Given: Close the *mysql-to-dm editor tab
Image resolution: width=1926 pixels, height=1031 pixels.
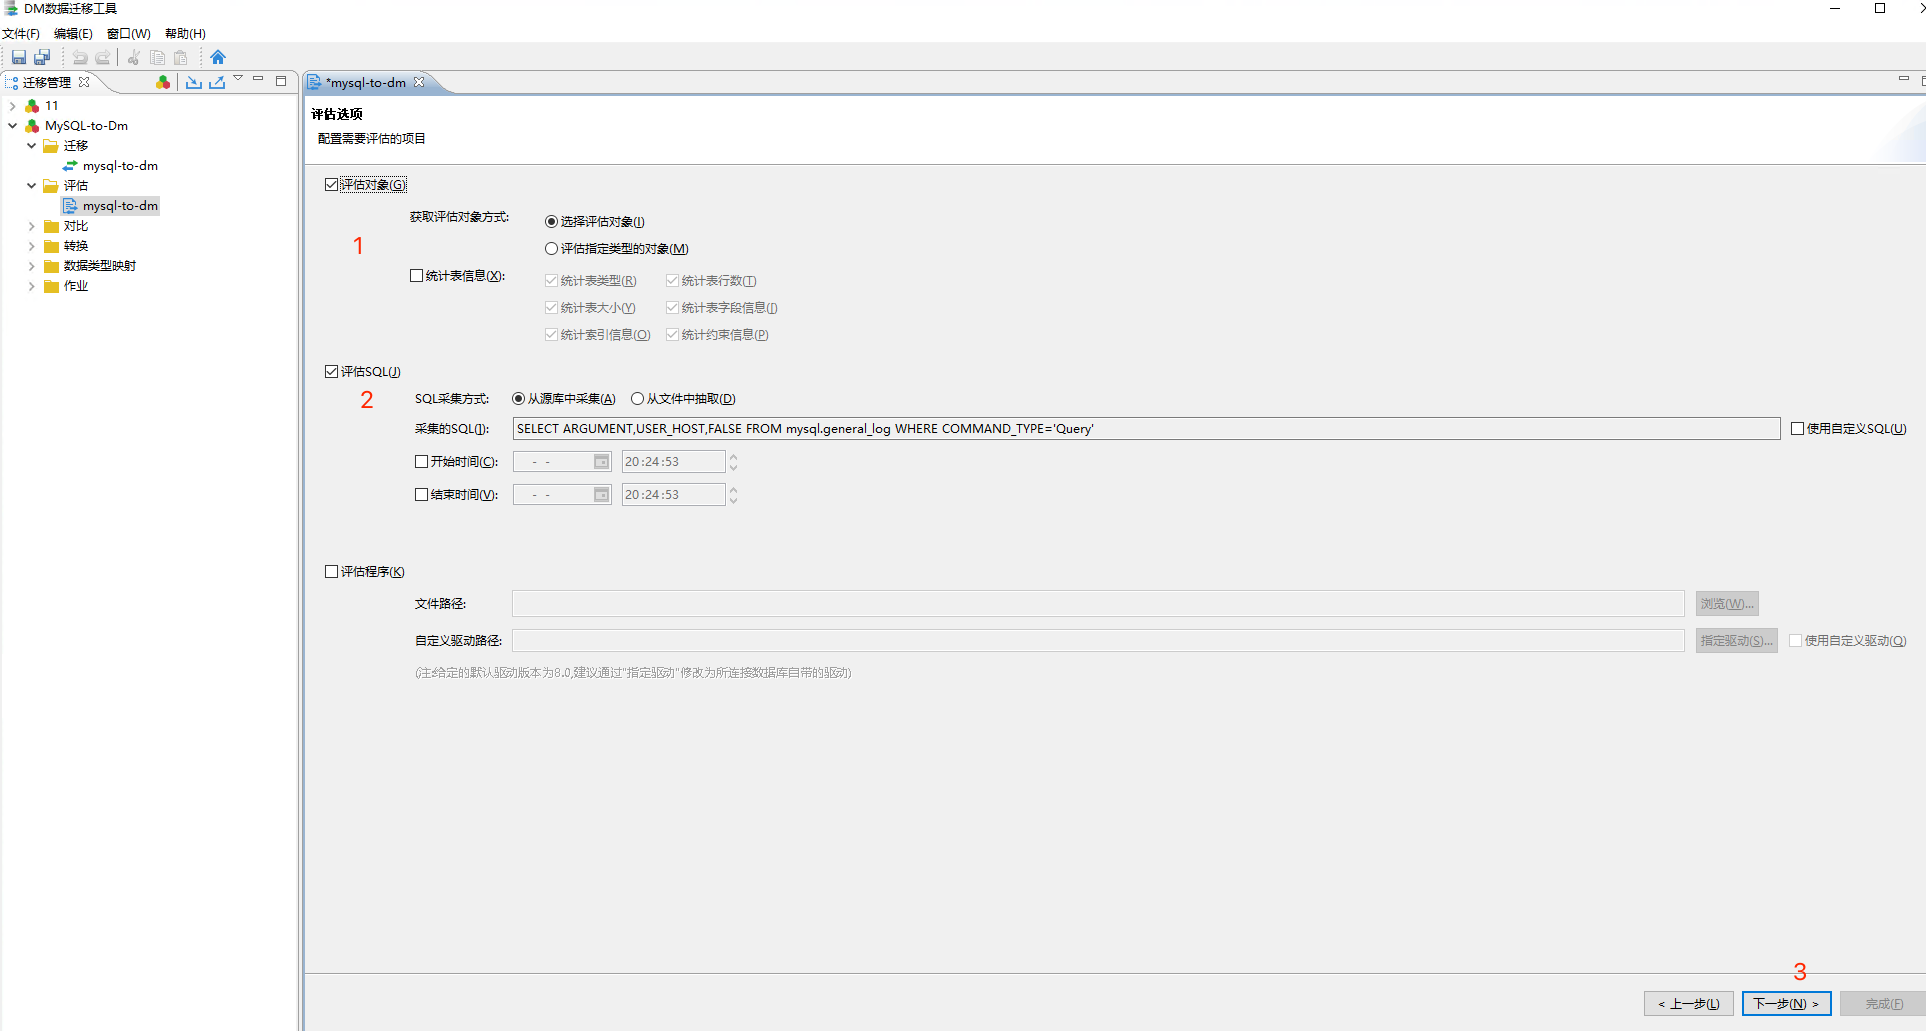Looking at the screenshot, I should coord(419,82).
